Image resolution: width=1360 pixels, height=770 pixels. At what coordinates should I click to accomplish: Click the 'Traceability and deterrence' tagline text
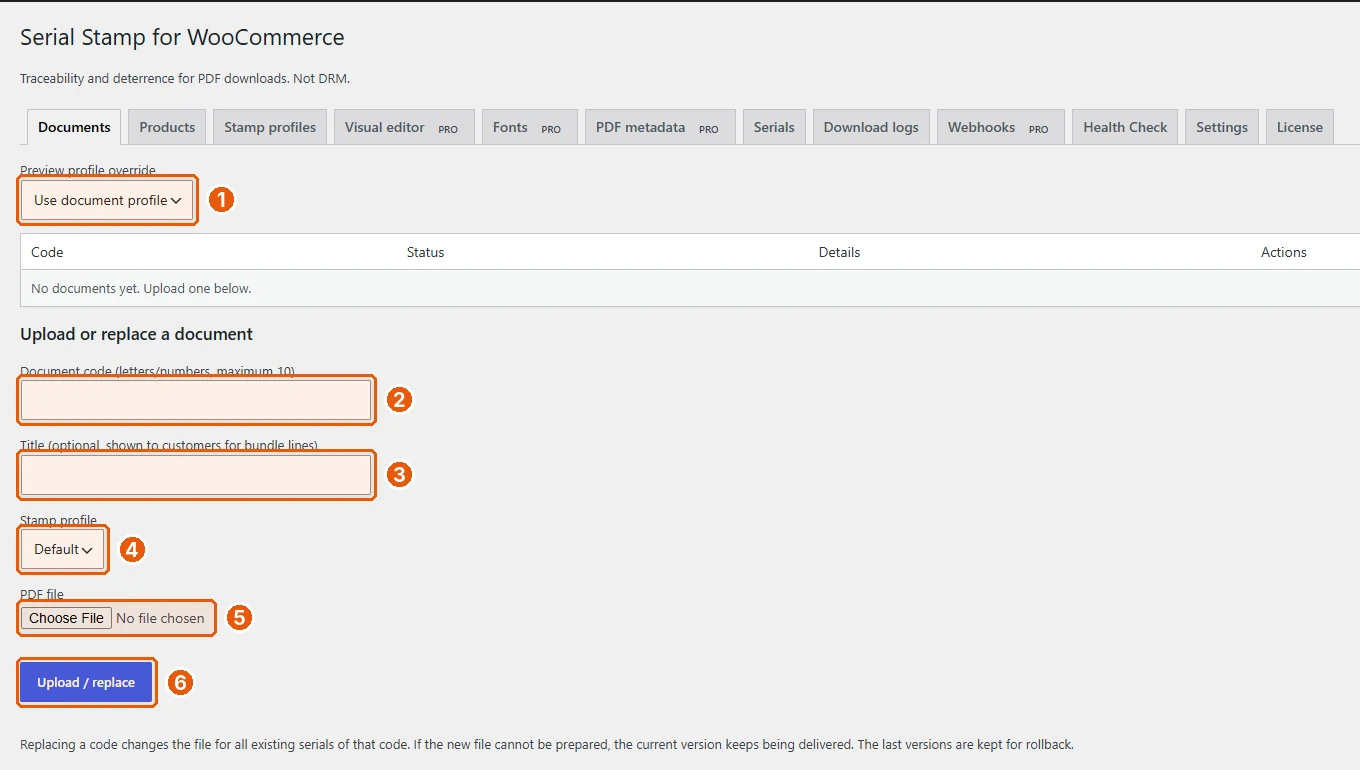tap(185, 78)
